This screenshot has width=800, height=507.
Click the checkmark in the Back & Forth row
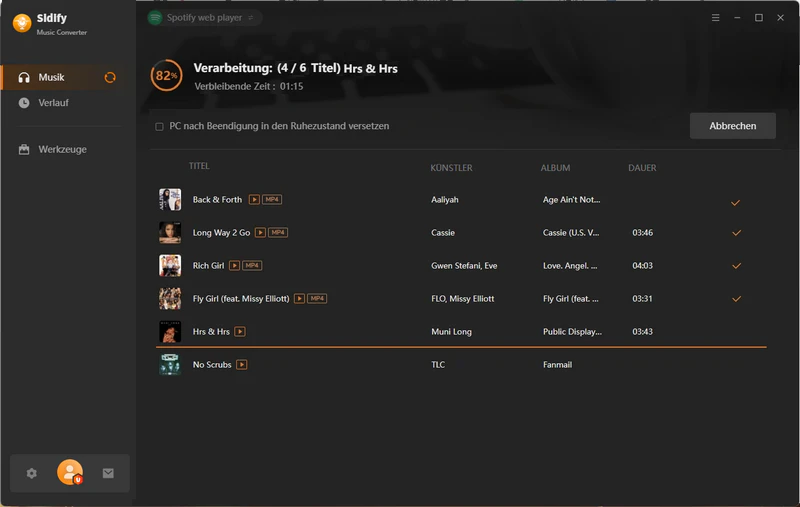[x=735, y=203]
